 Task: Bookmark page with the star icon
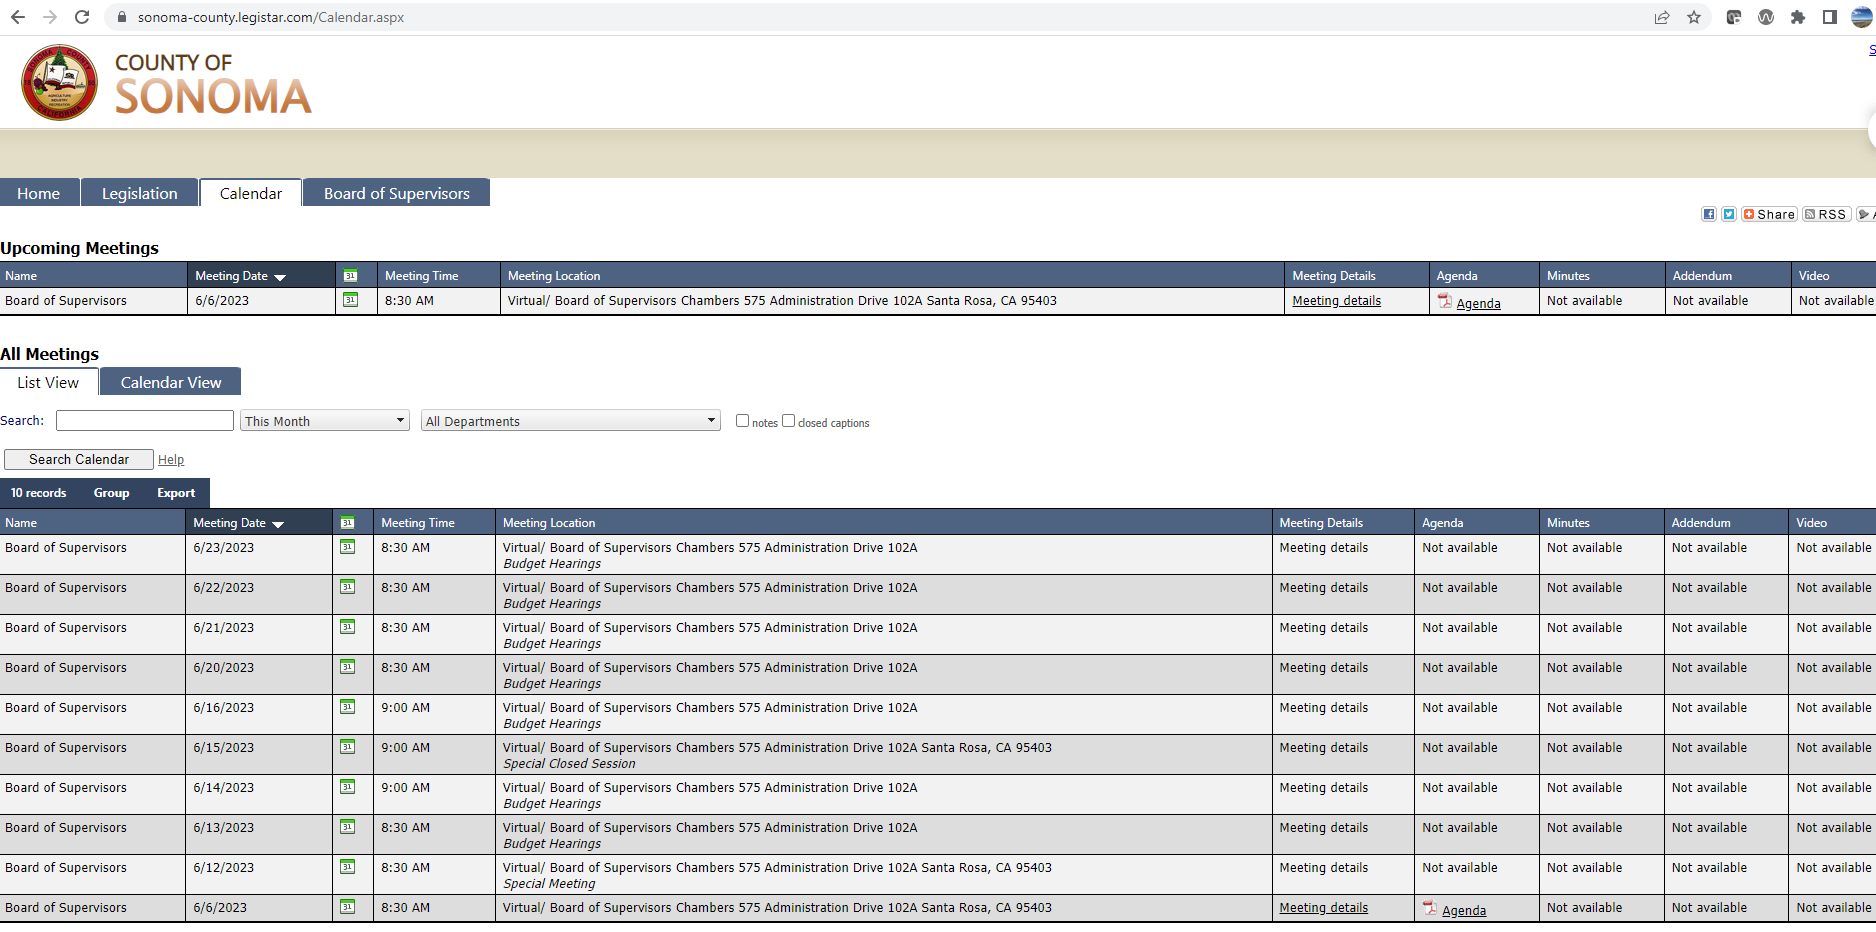click(x=1694, y=17)
